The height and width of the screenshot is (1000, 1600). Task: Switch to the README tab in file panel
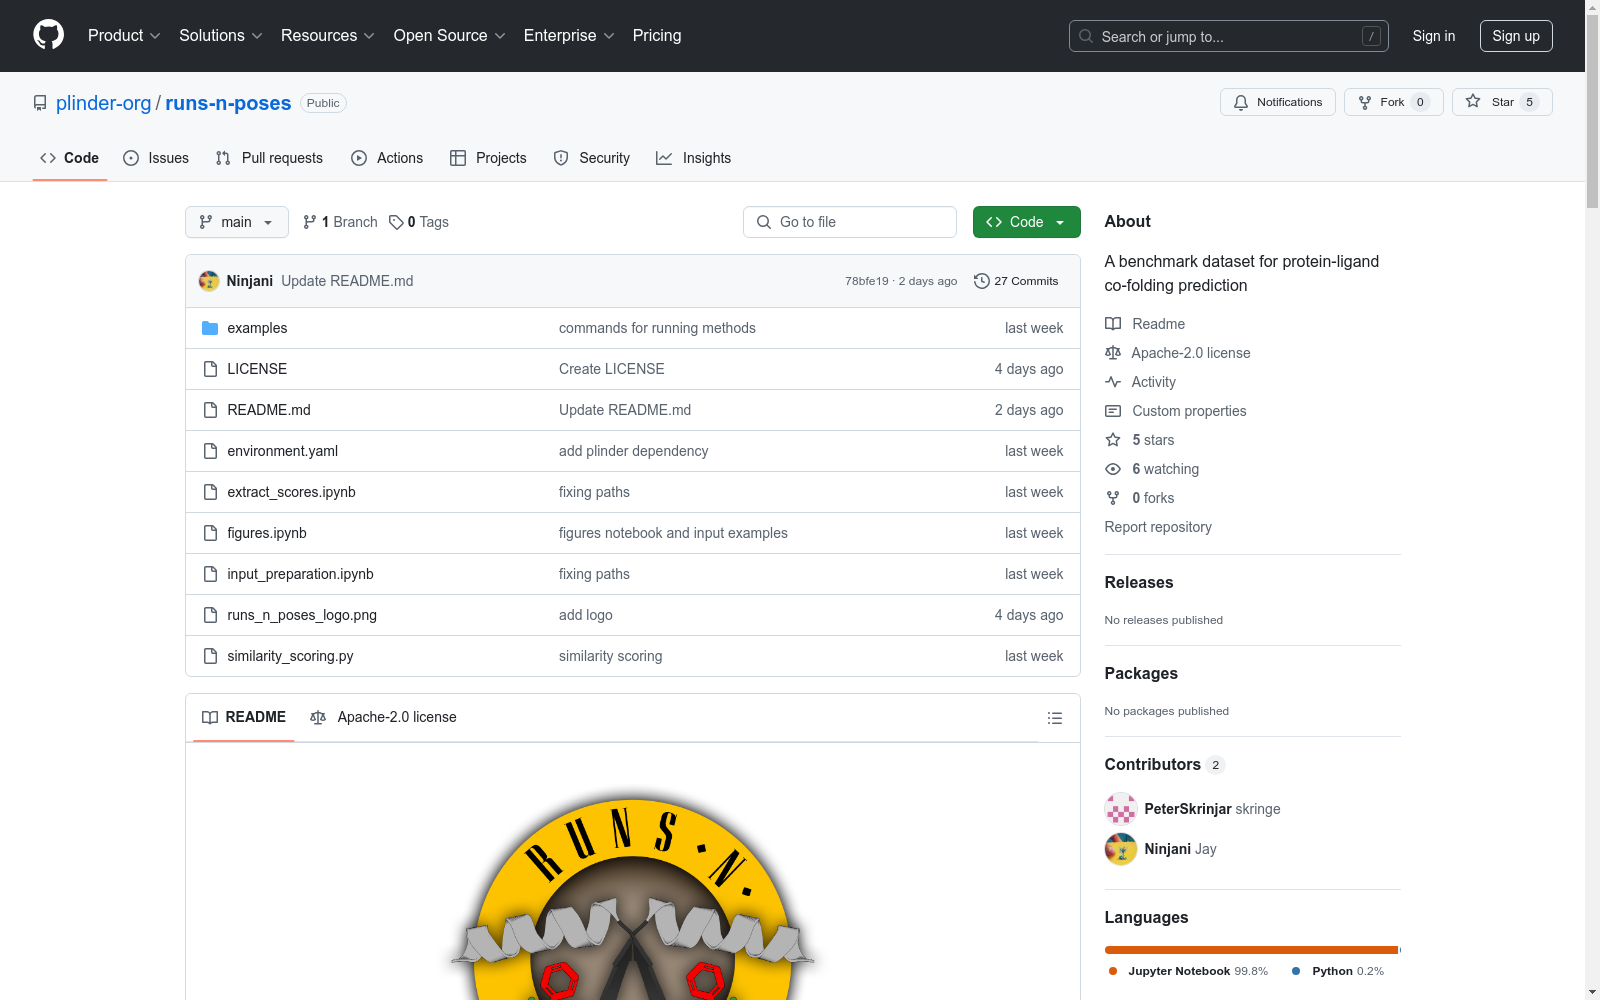coord(244,717)
